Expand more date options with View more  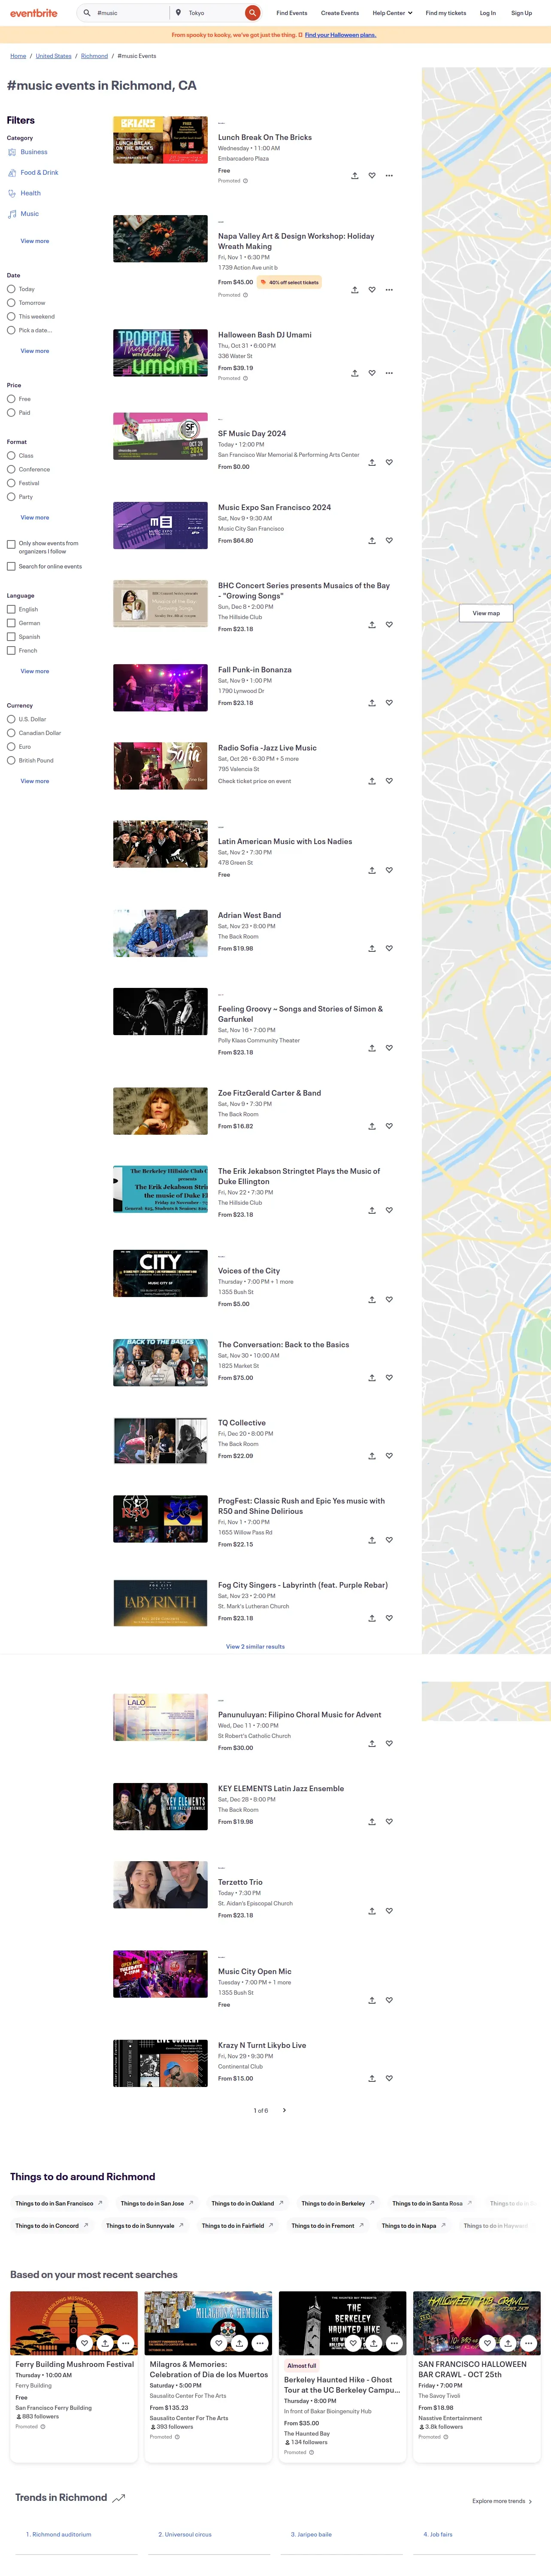pos(35,351)
